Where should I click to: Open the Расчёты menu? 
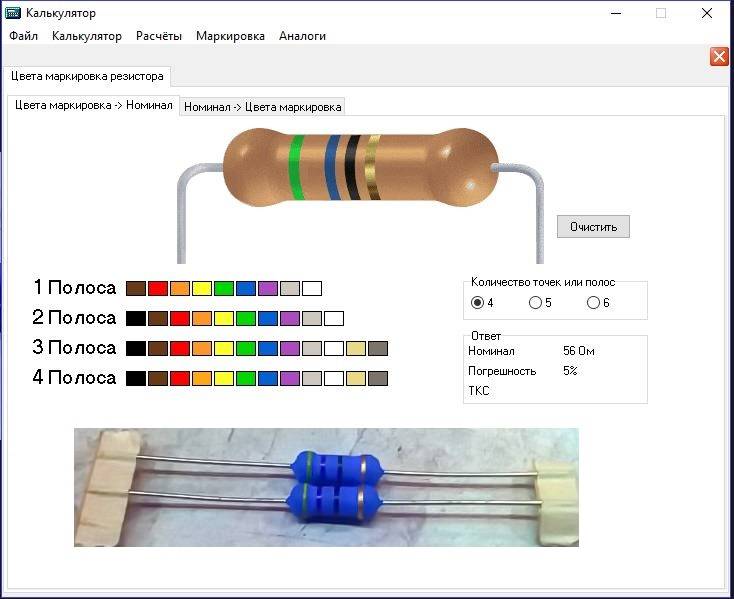159,36
